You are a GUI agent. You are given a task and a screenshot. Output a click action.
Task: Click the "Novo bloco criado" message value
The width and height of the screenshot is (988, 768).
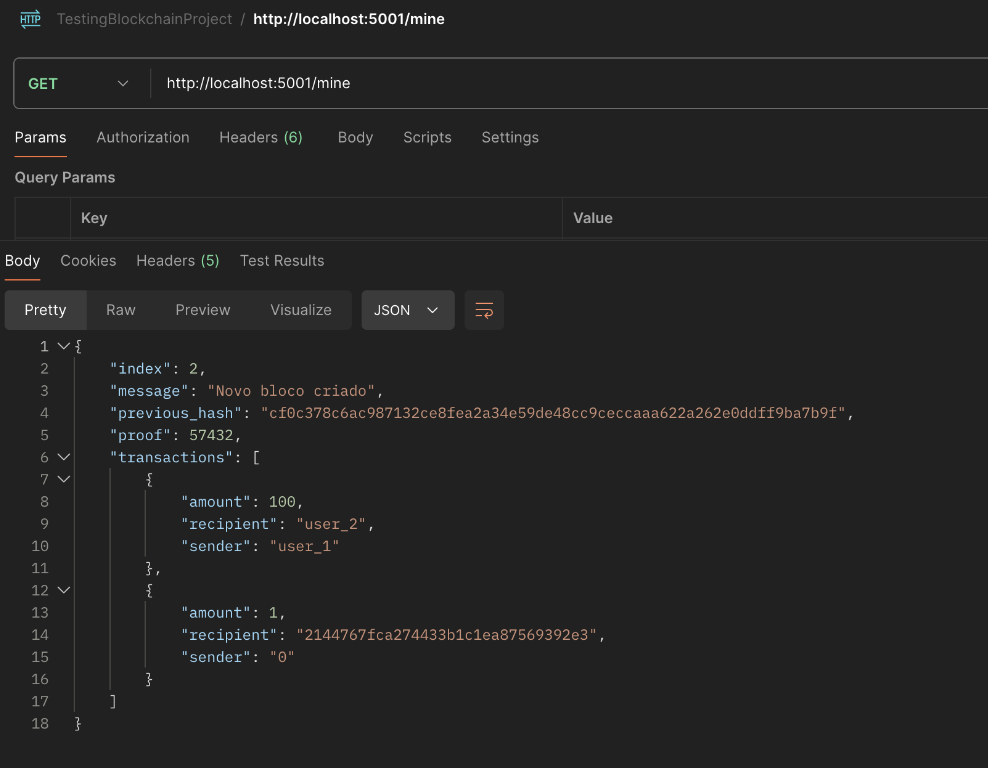[x=291, y=391]
